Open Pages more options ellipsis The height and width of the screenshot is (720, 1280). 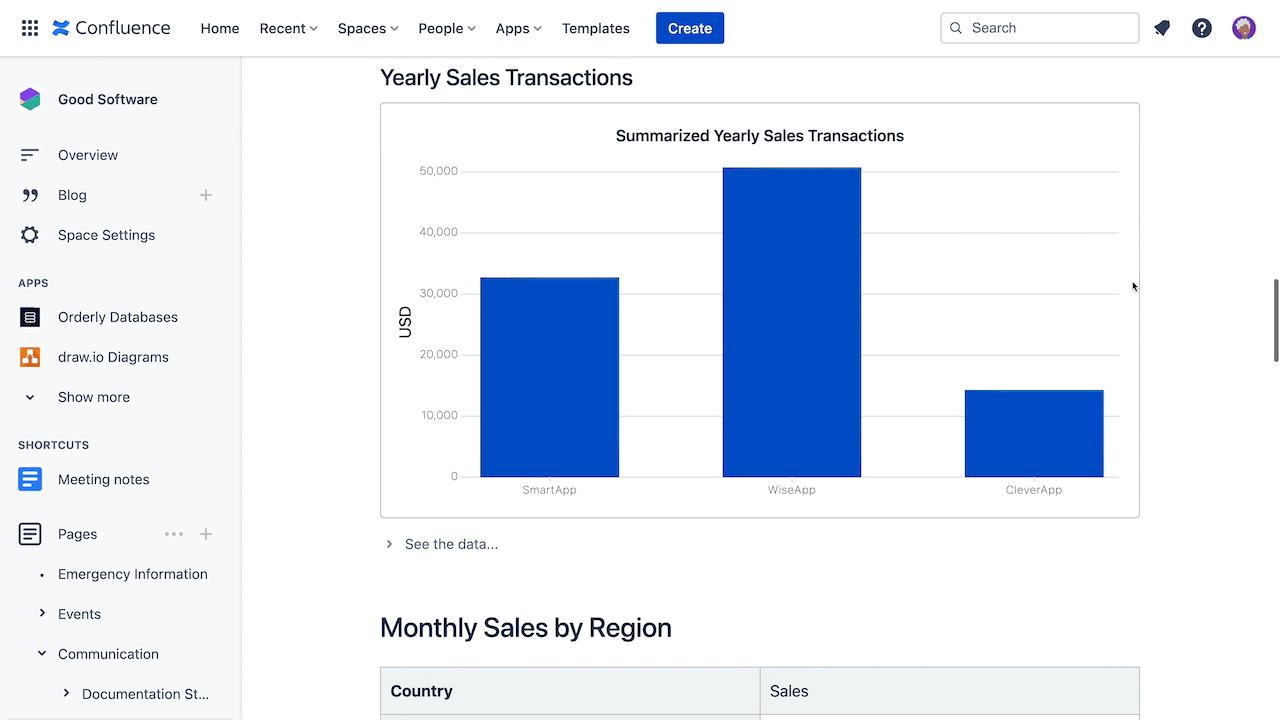click(174, 534)
